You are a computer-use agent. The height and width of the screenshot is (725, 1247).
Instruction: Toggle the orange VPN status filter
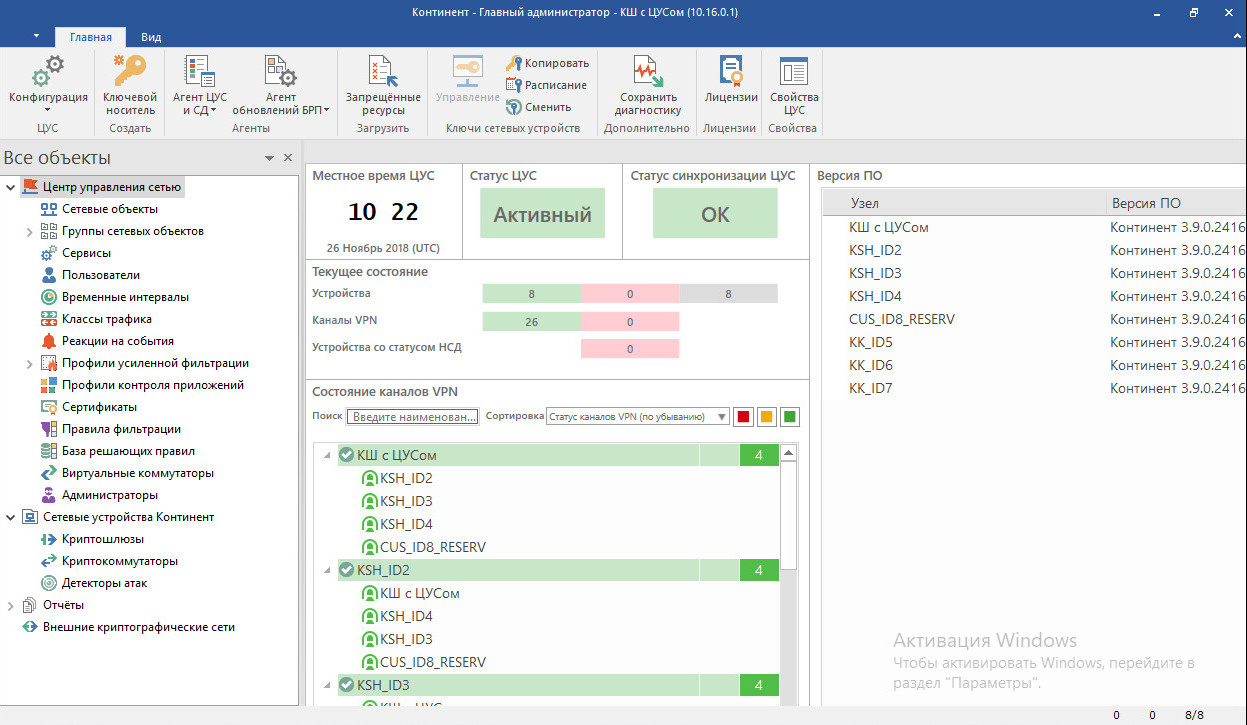(x=767, y=417)
